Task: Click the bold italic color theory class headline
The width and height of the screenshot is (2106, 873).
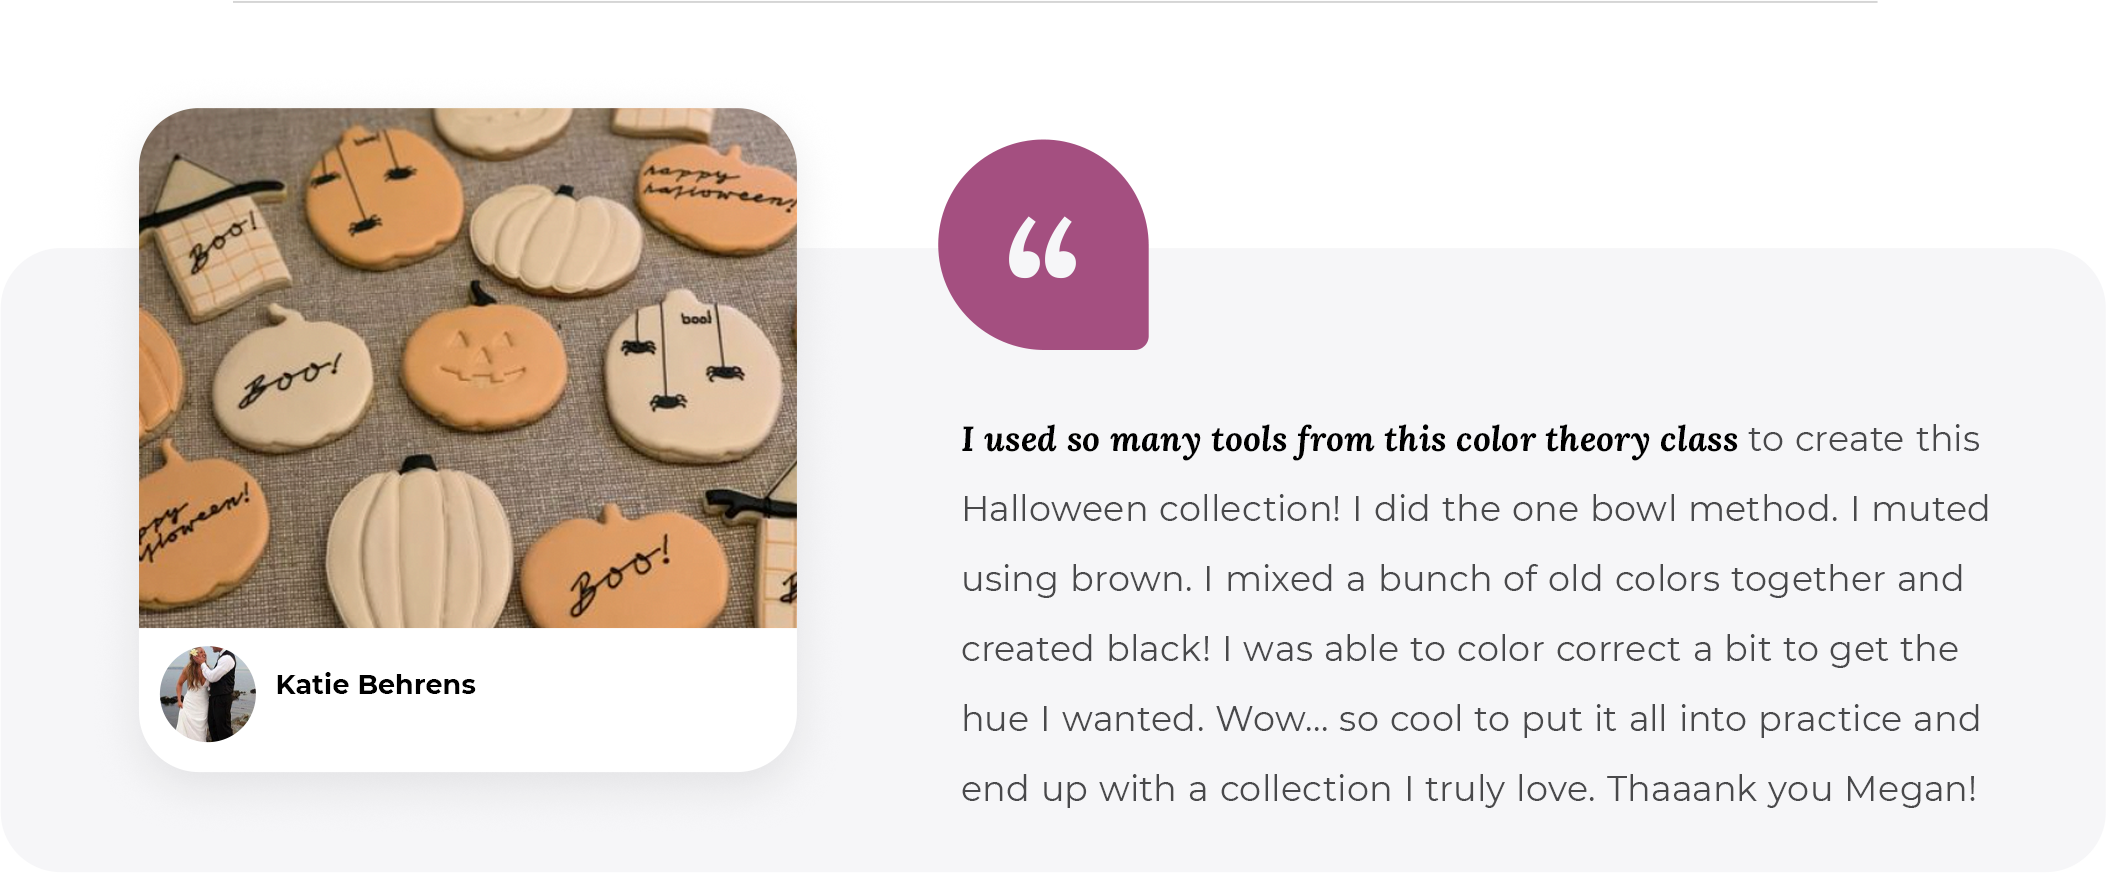Action: pos(1349,440)
